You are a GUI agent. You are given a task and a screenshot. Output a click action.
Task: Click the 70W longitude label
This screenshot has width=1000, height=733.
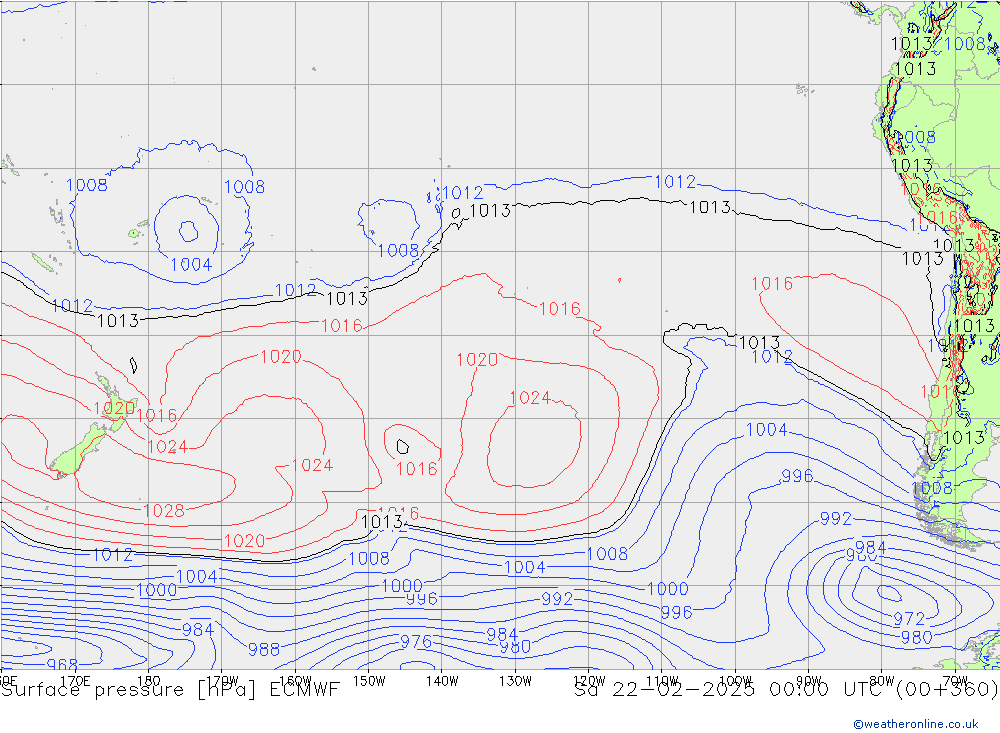[955, 680]
